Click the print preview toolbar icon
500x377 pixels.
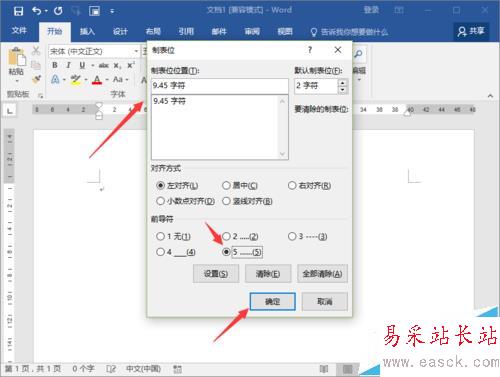click(x=94, y=11)
